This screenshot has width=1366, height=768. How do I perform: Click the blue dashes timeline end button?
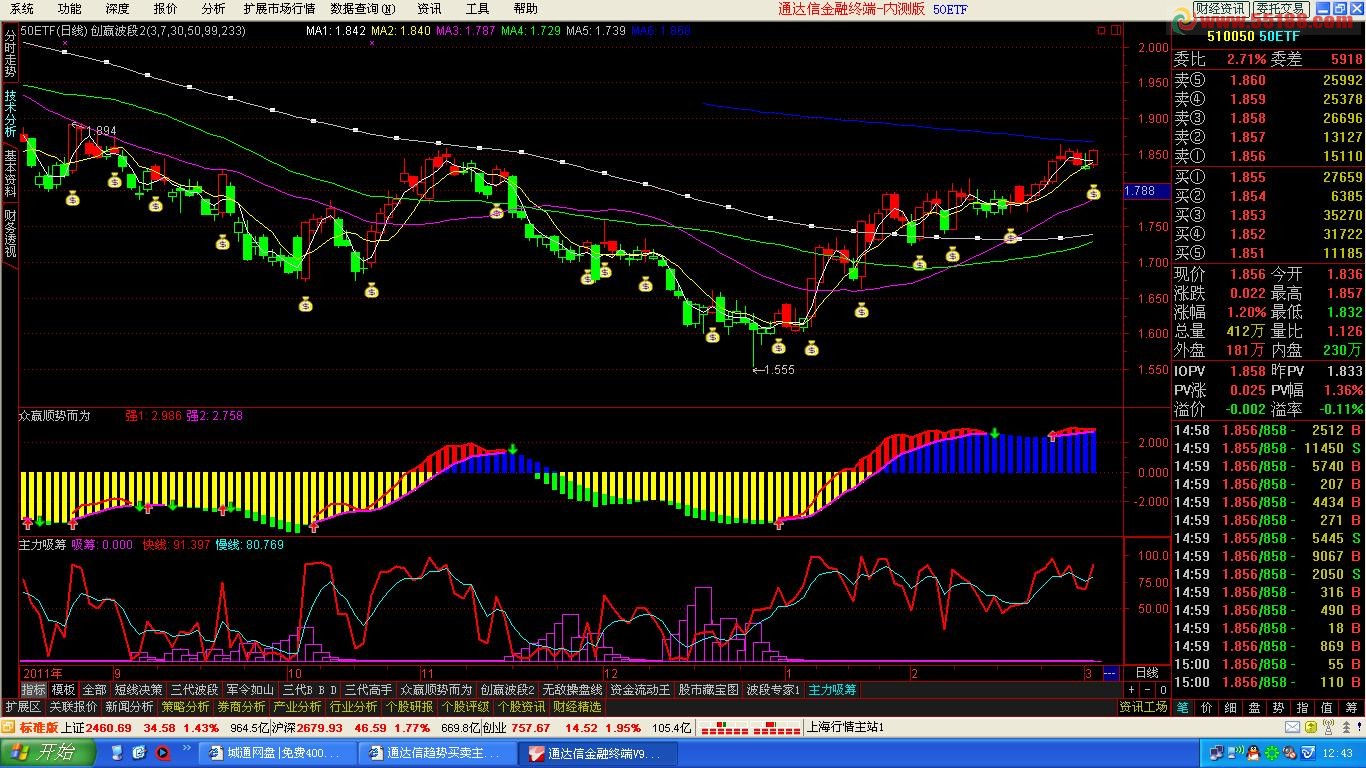coord(1110,673)
